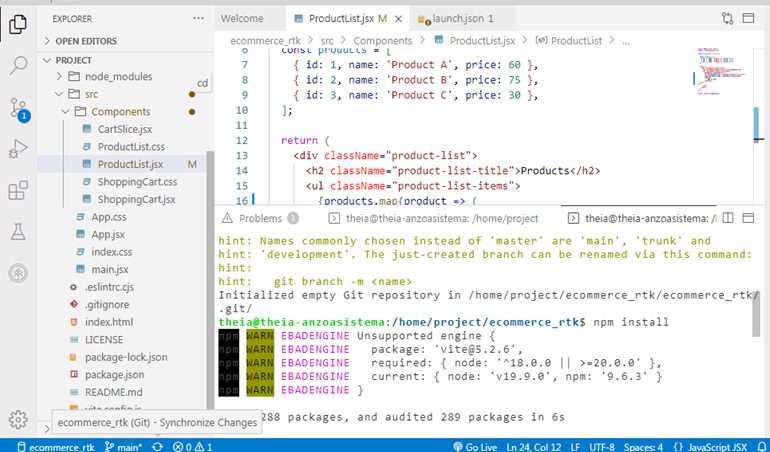Open the Problems panel tab
This screenshot has width=770, height=452.
coord(260,218)
